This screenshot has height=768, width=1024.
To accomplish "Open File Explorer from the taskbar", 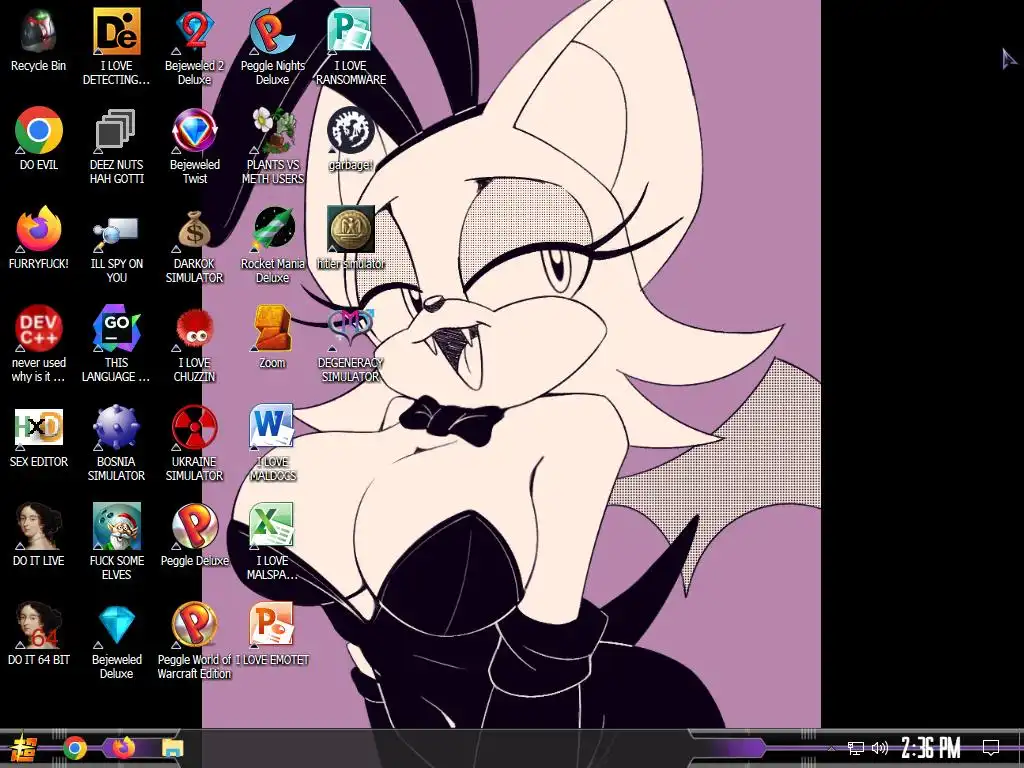I will [x=172, y=748].
